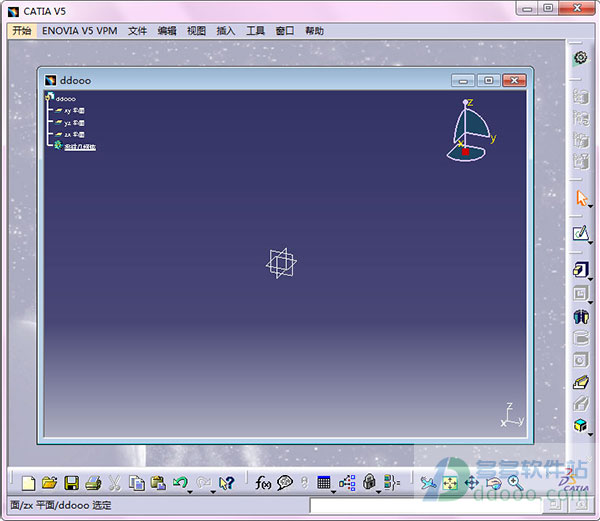600x521 pixels.
Task: Save the part with the floppy icon
Action: (x=71, y=483)
